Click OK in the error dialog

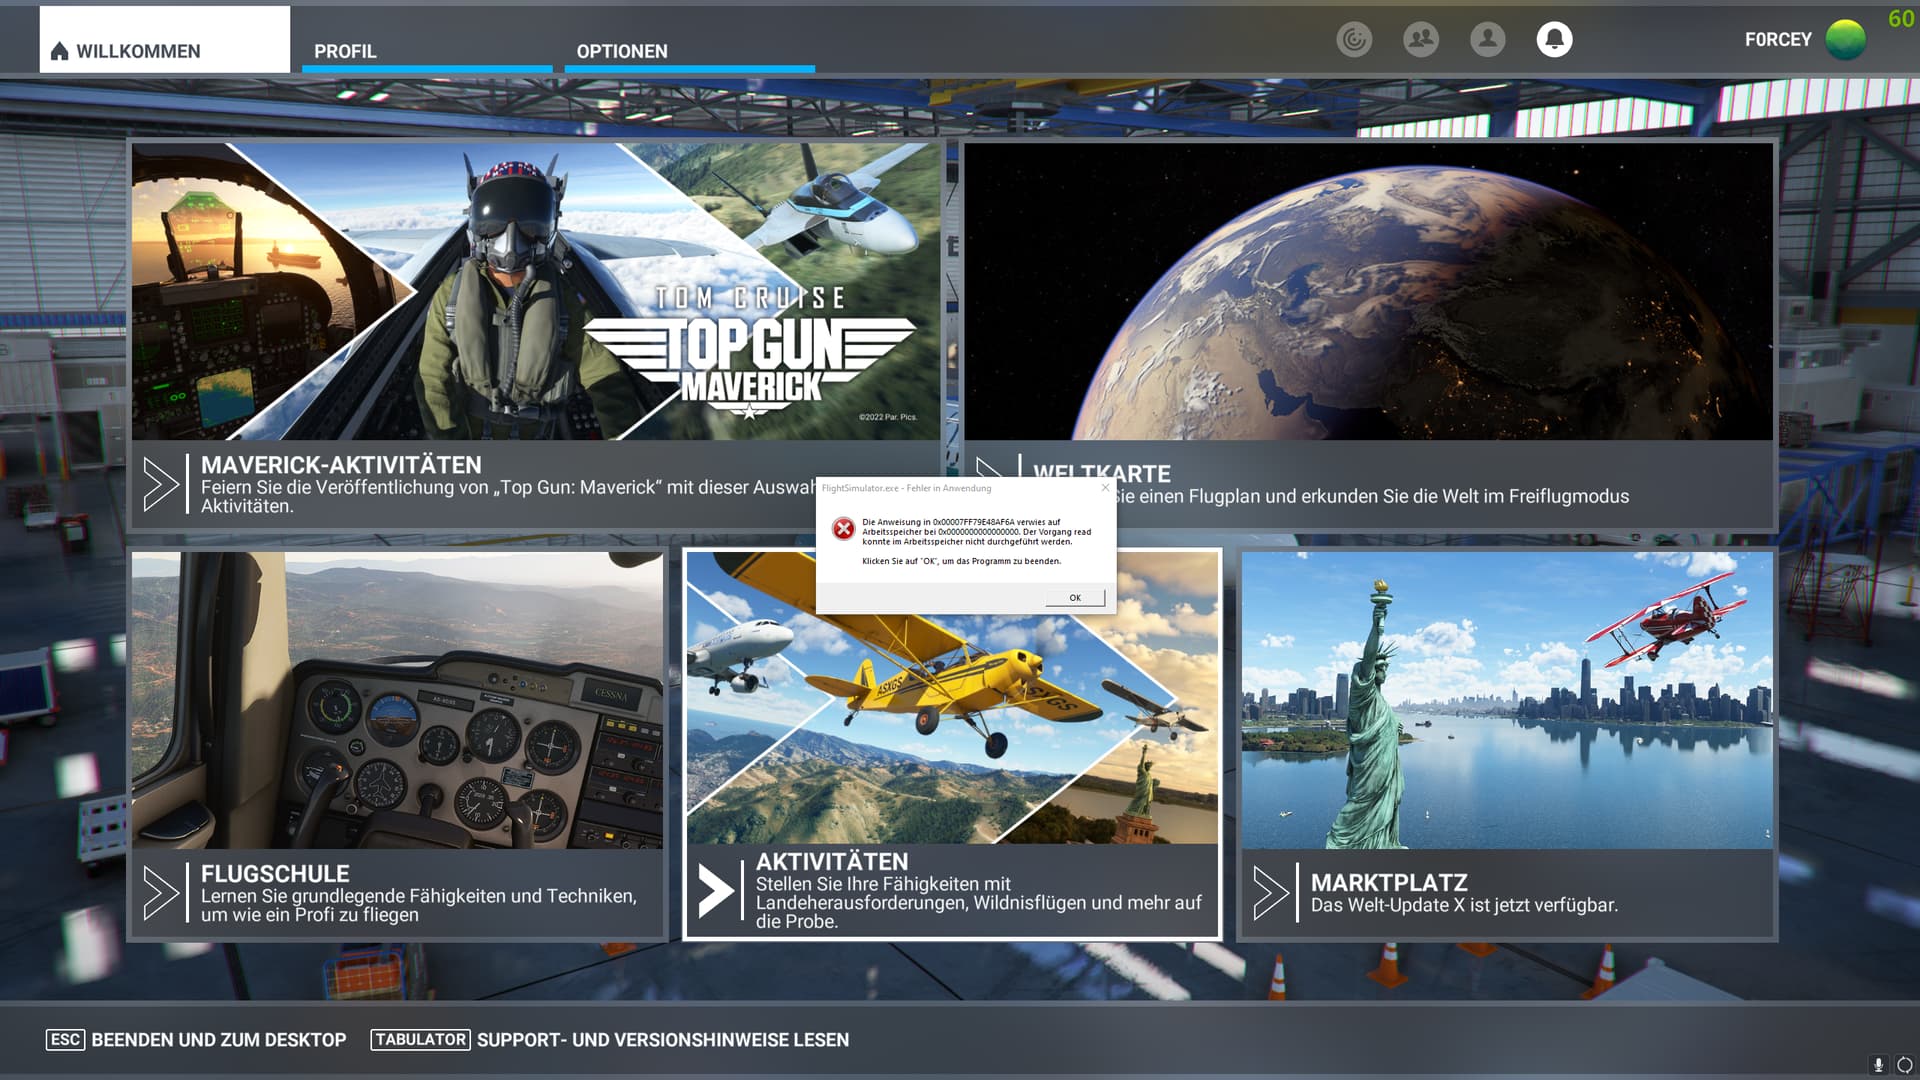pyautogui.click(x=1075, y=598)
